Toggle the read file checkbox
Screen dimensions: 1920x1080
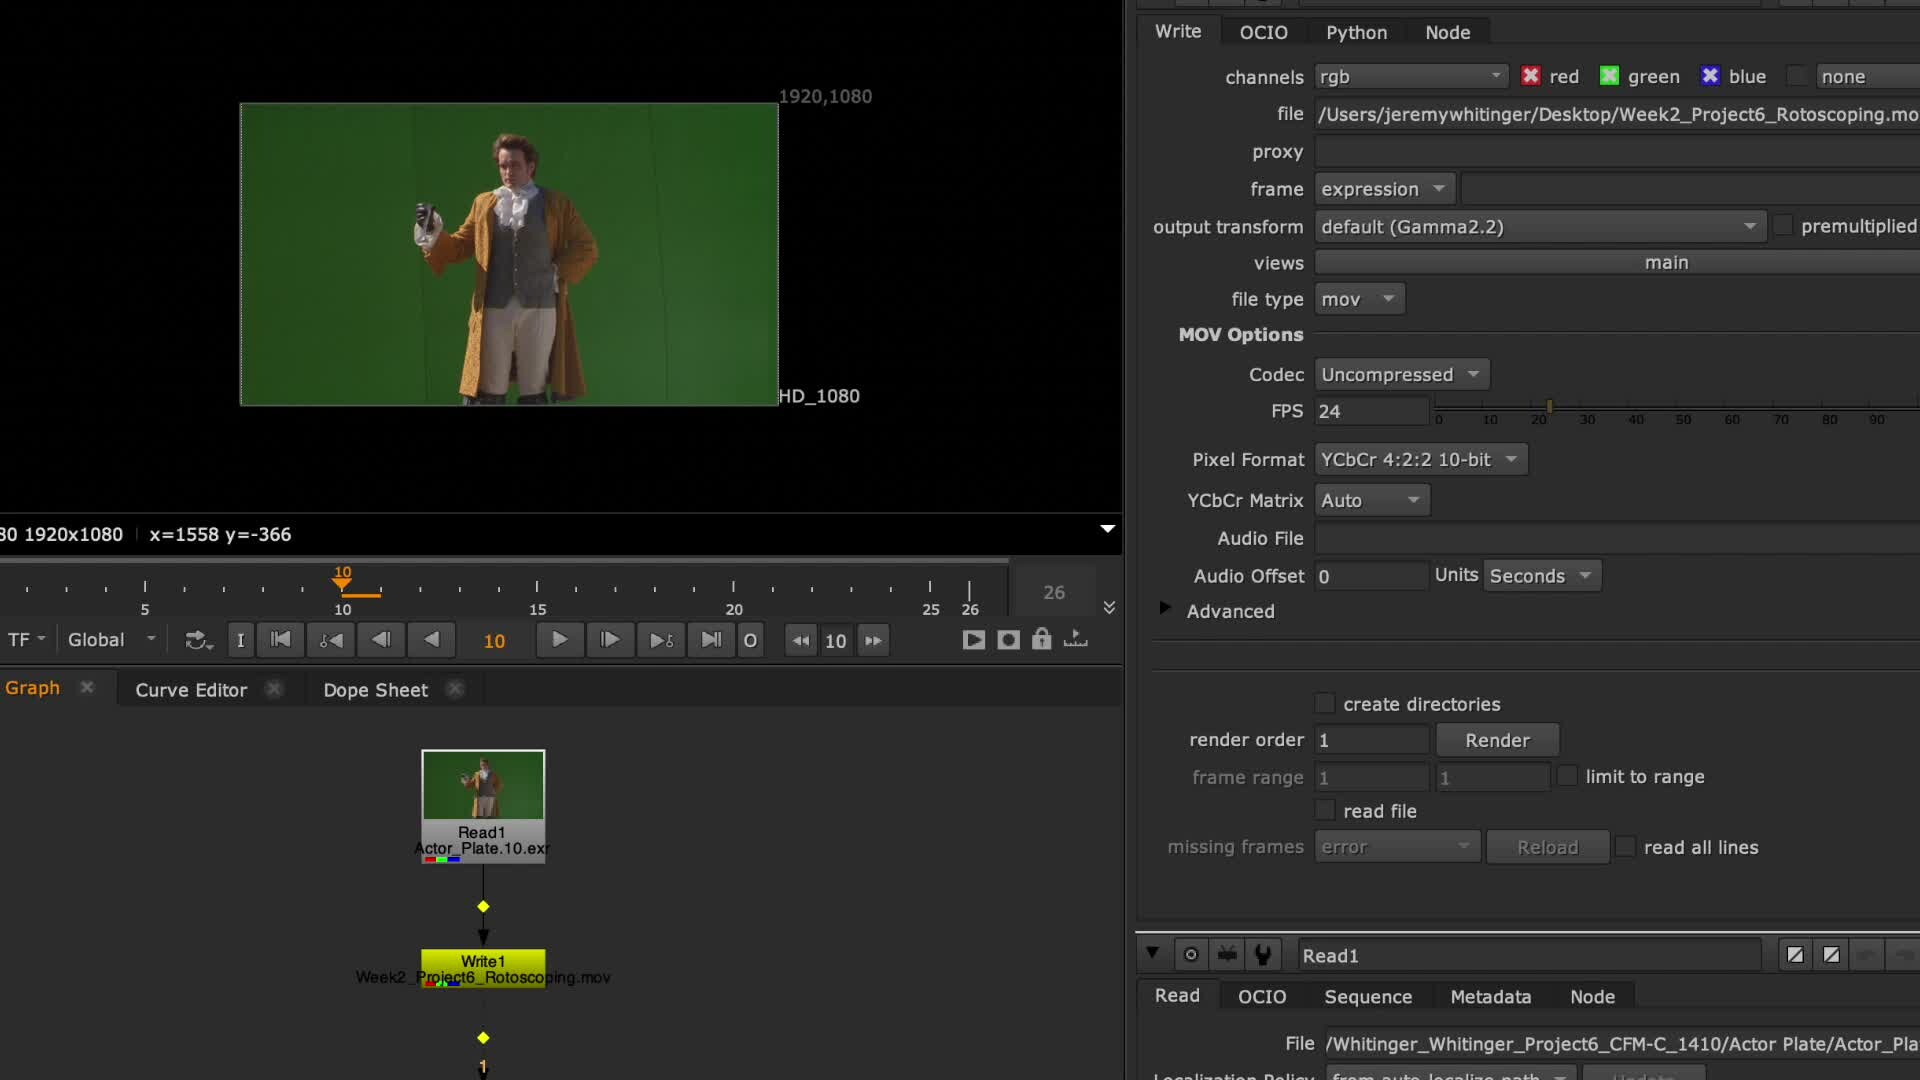pyautogui.click(x=1324, y=810)
